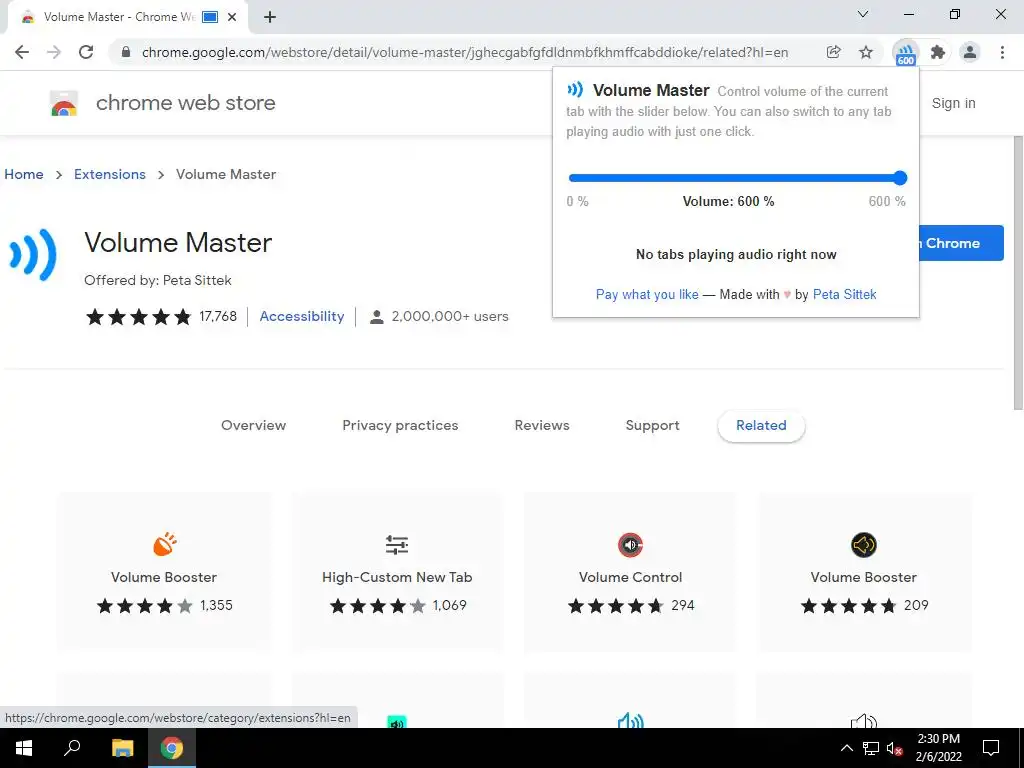
Task: Click the middle of the volume slider track
Action: tap(735, 178)
